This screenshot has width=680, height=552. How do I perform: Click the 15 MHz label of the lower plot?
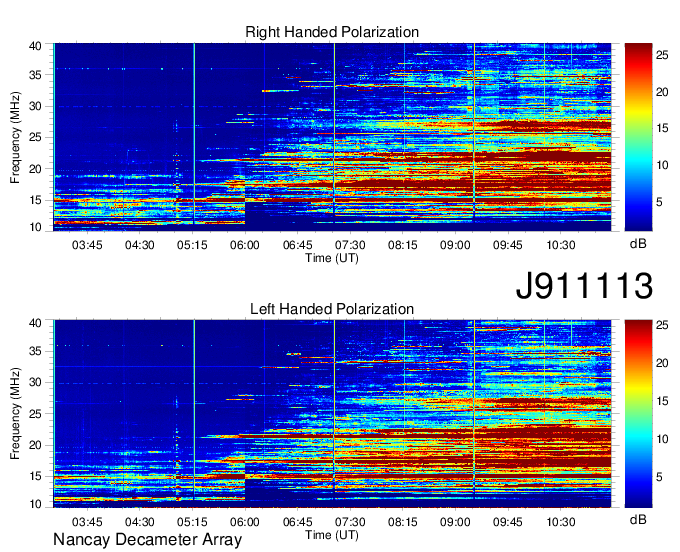tap(35, 476)
